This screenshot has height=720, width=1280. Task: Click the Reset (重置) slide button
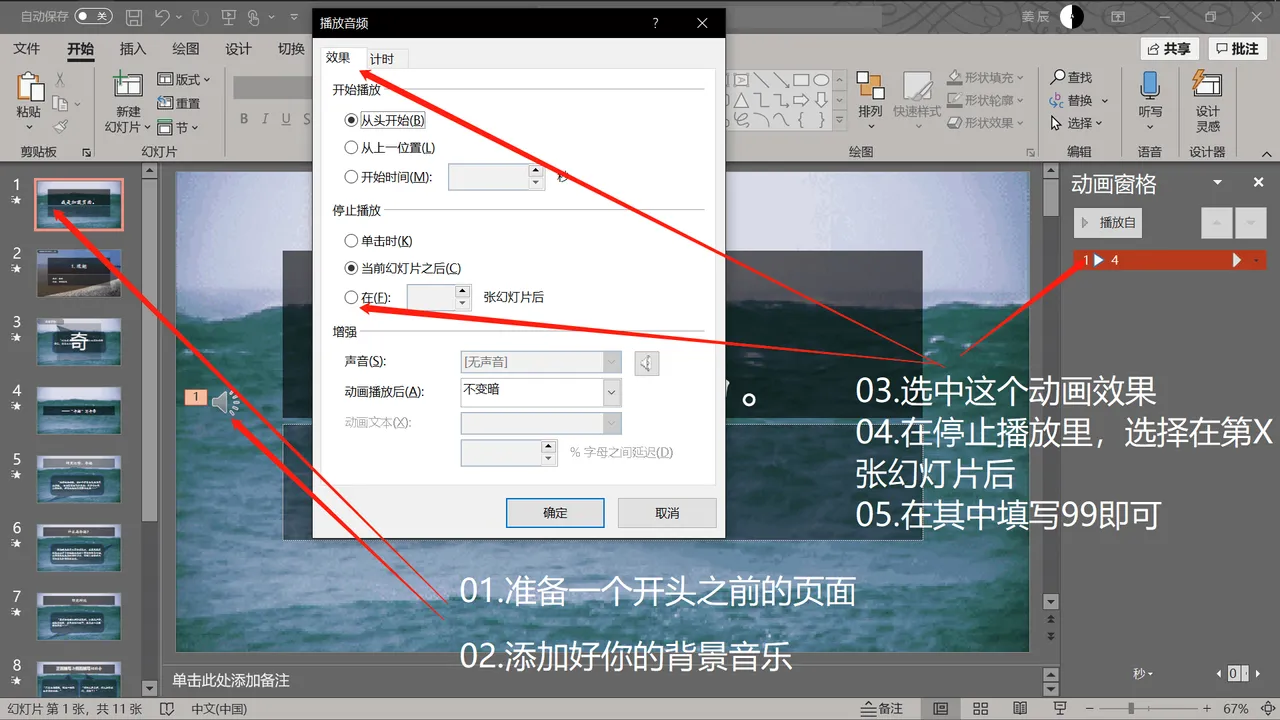tap(179, 103)
